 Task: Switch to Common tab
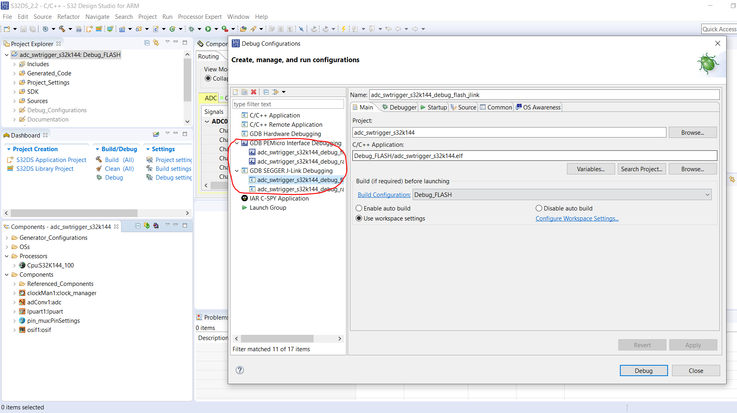(496, 107)
